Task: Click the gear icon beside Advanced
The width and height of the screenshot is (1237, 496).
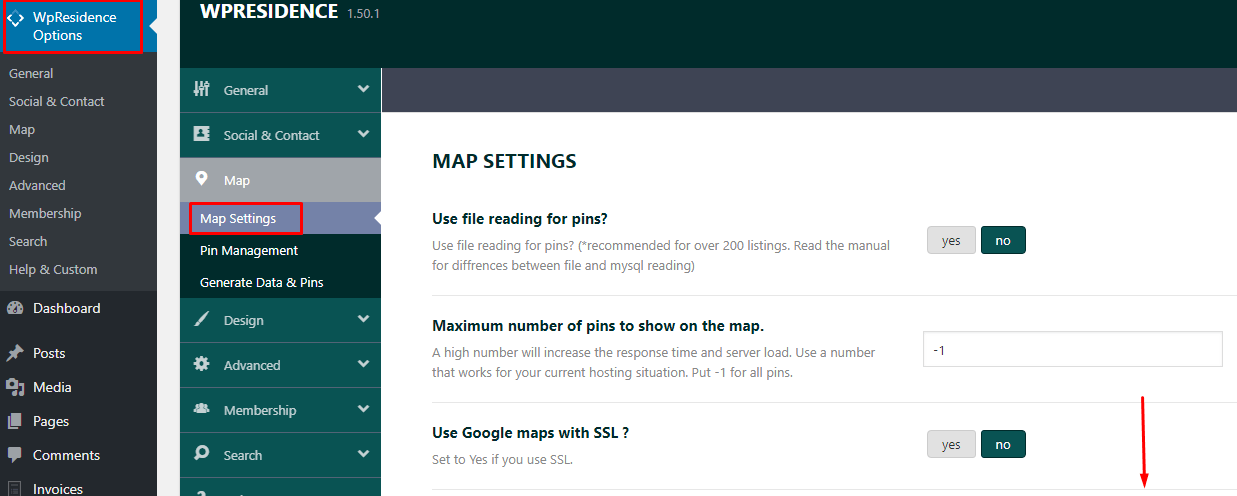Action: pos(201,364)
